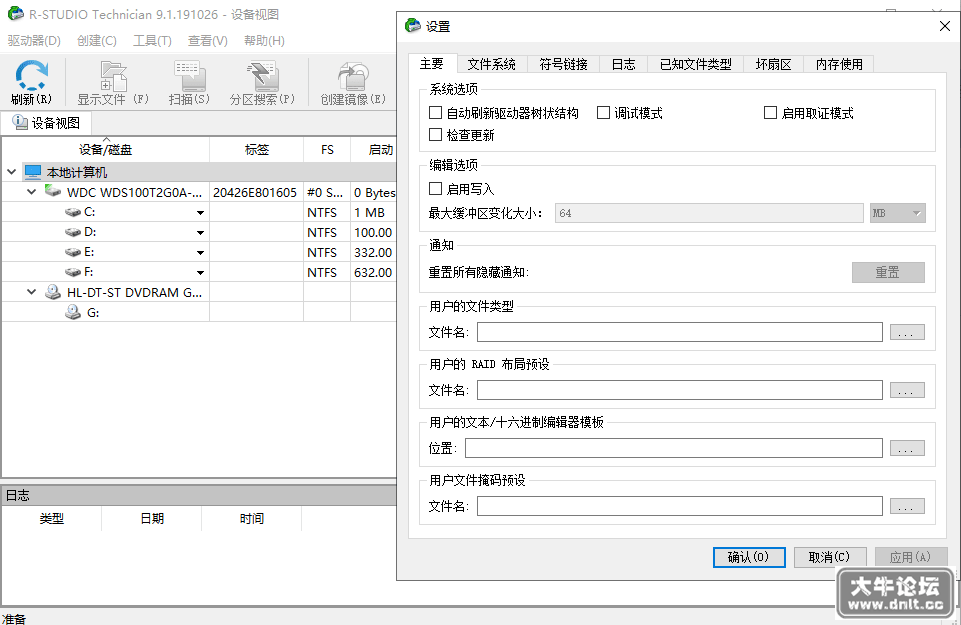Switch to the File Systems (文件系统) tab
Image resolution: width=961 pixels, height=625 pixels.
click(492, 64)
